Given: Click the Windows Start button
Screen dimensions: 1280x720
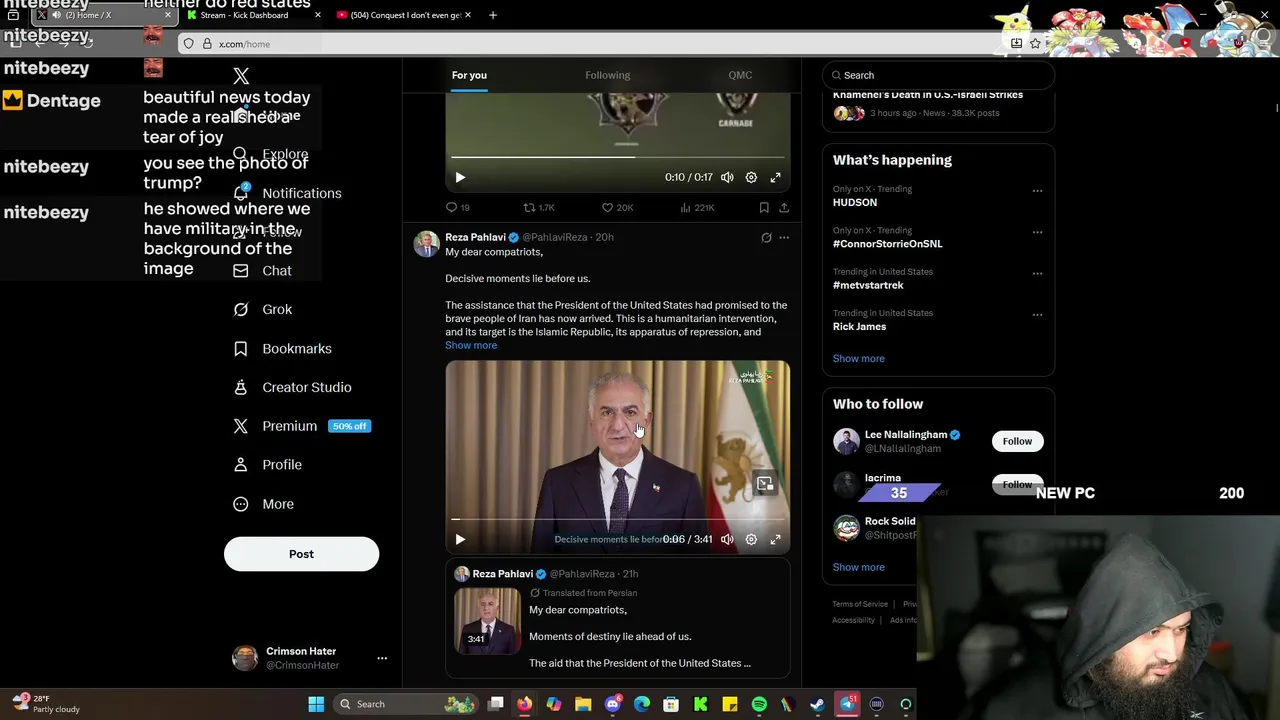Looking at the screenshot, I should point(316,704).
